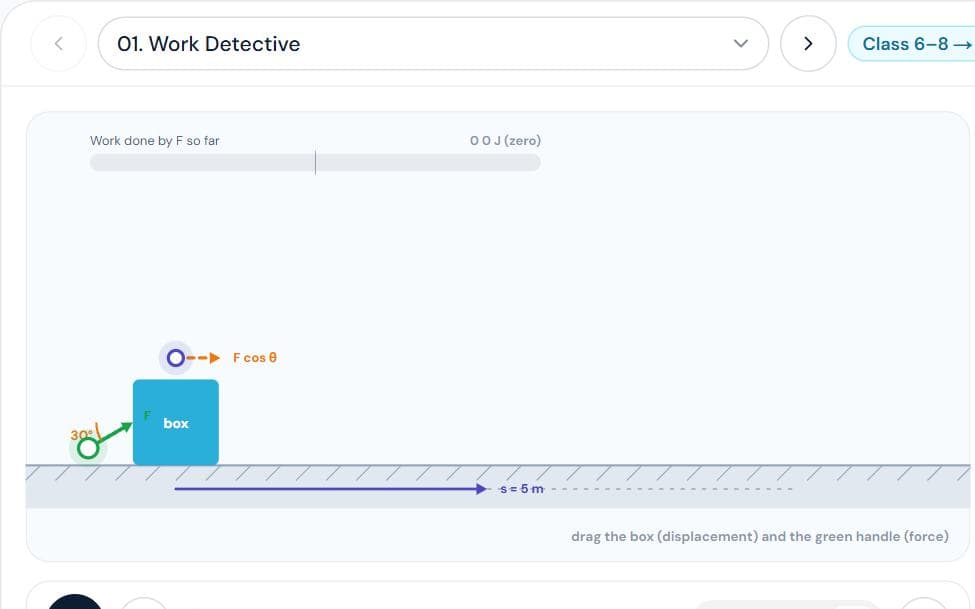
Task: Go to the next lesson arrow
Action: point(808,44)
